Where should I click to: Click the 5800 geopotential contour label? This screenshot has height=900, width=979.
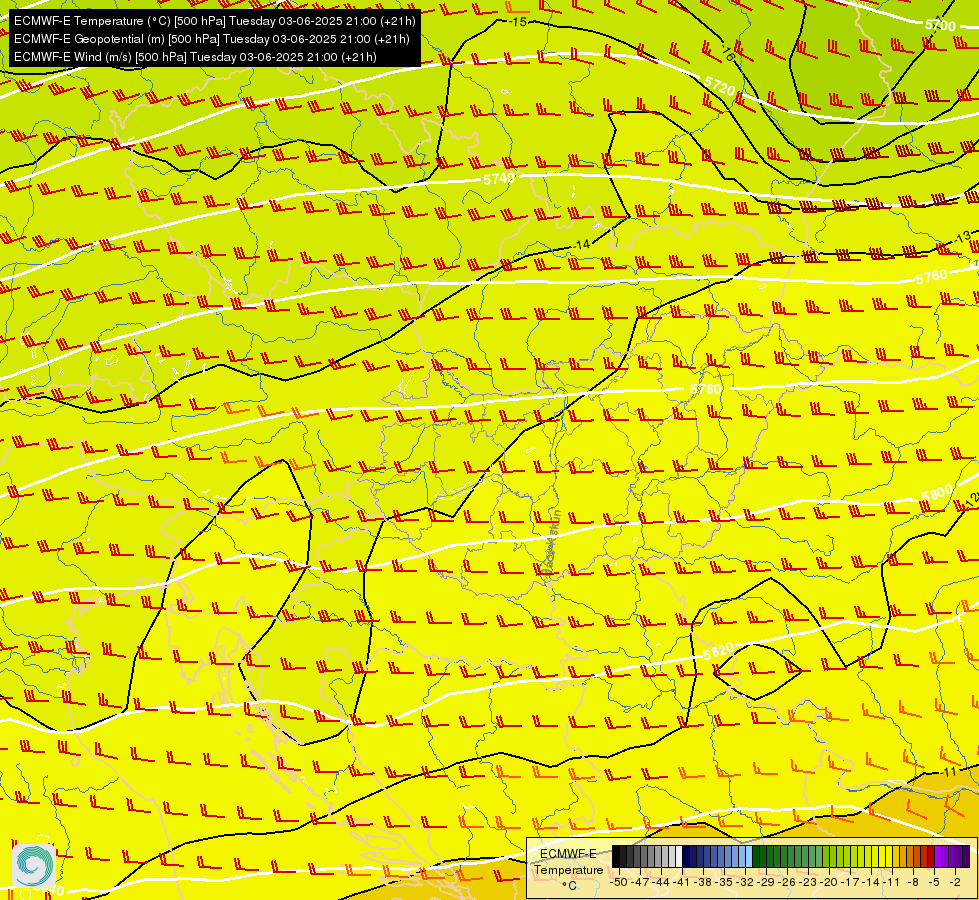[937, 493]
